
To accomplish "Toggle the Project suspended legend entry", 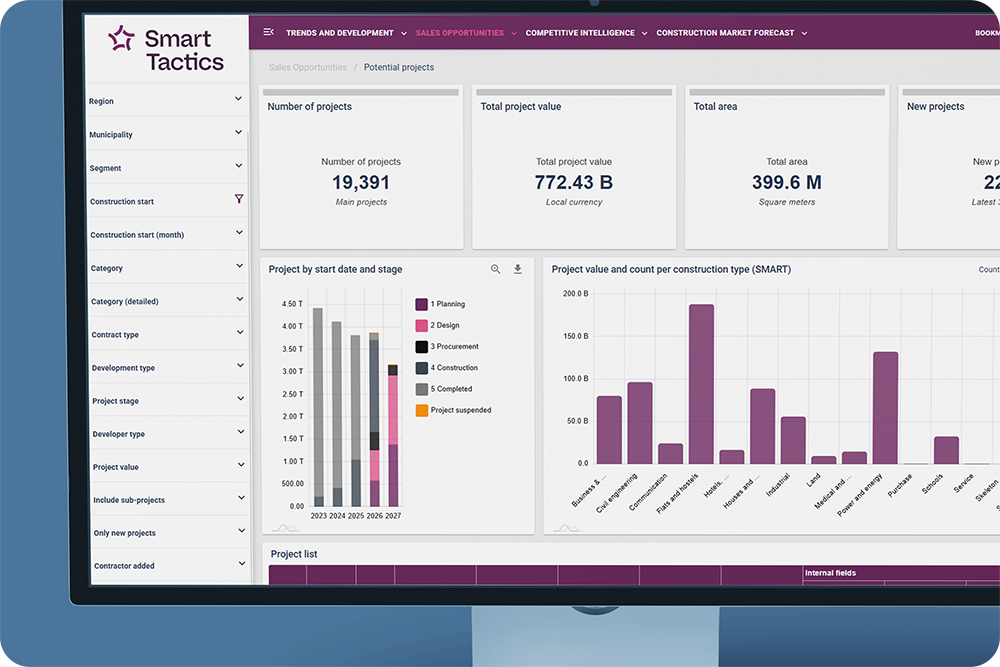I will 453,410.
